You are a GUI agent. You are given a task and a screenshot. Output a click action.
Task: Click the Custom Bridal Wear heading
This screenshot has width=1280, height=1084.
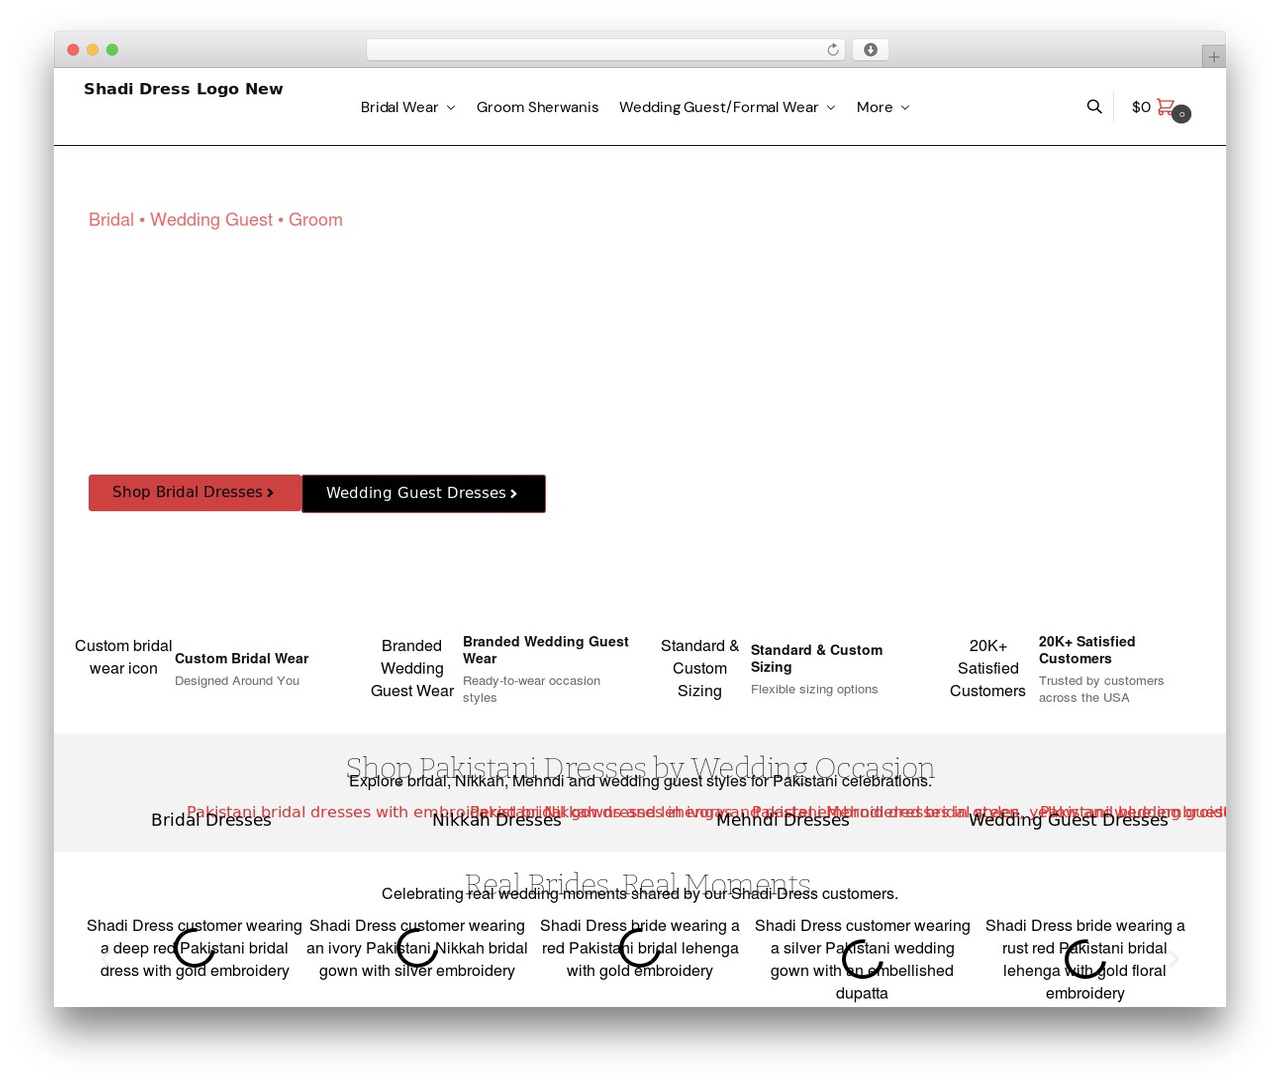[241, 658]
